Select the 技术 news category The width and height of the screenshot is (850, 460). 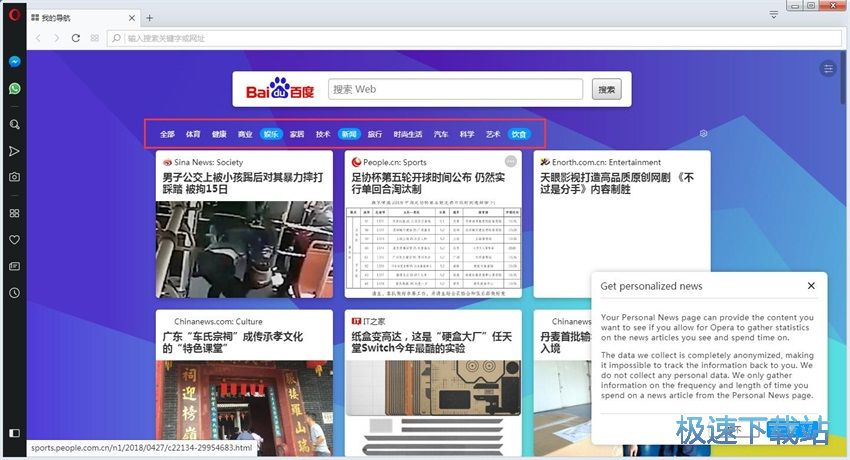coord(323,134)
